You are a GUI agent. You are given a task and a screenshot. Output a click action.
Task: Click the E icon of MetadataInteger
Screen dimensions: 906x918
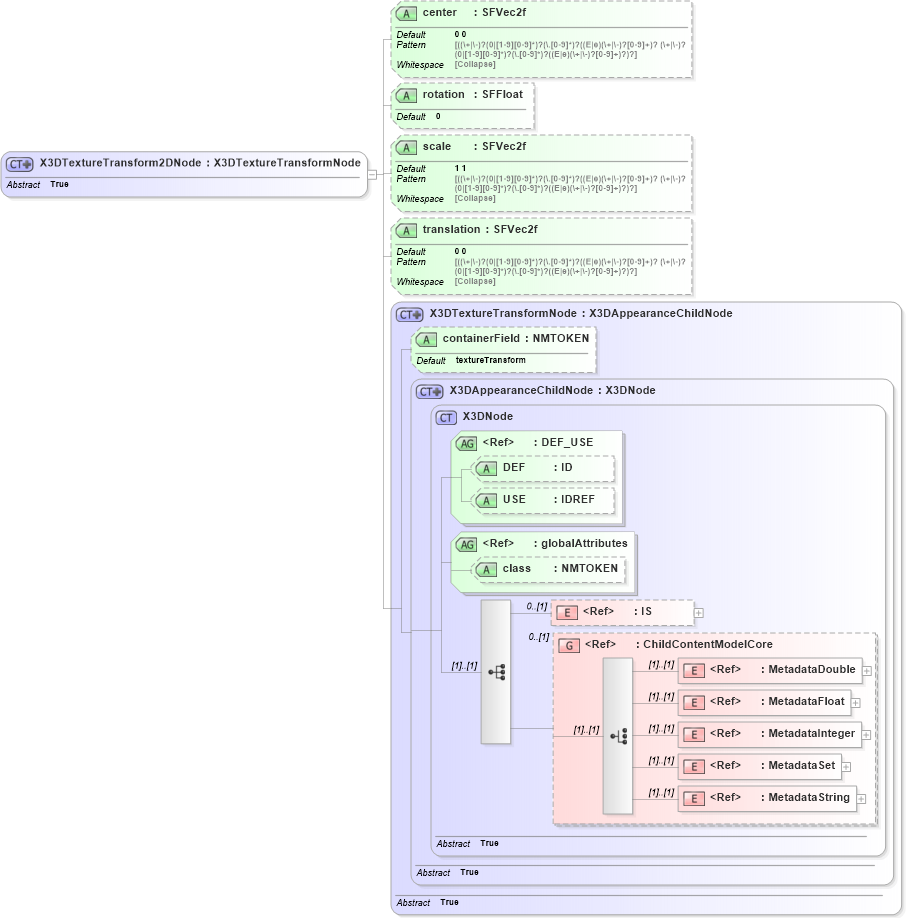click(694, 735)
